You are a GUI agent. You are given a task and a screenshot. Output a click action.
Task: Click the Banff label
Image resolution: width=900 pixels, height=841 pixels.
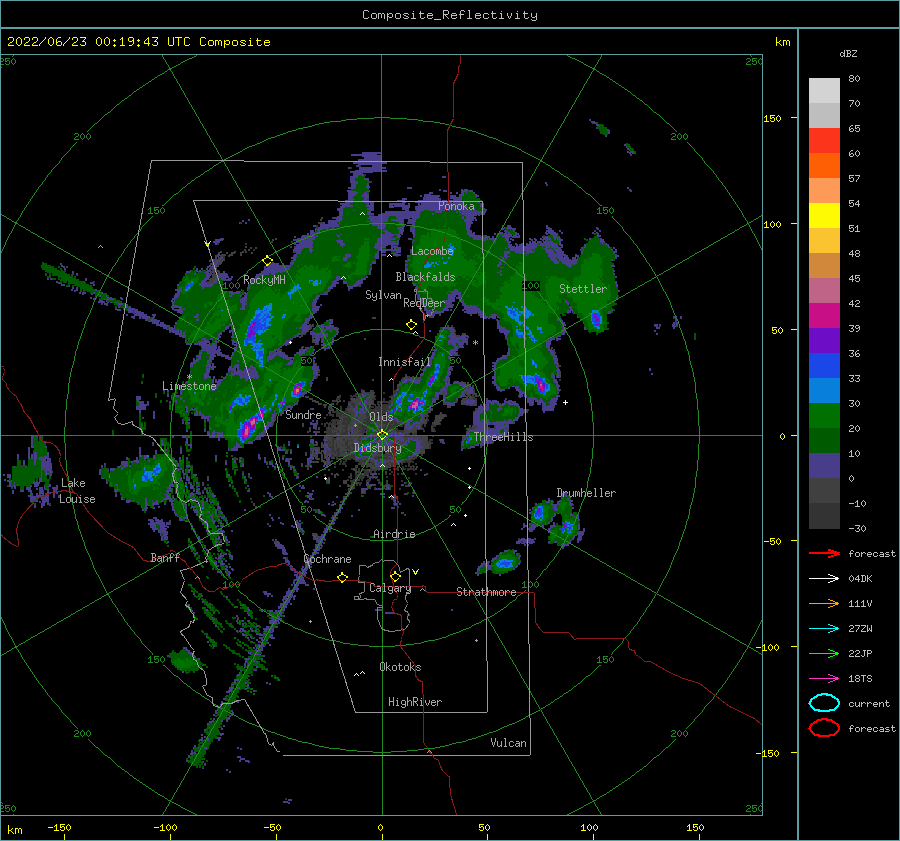coord(165,557)
